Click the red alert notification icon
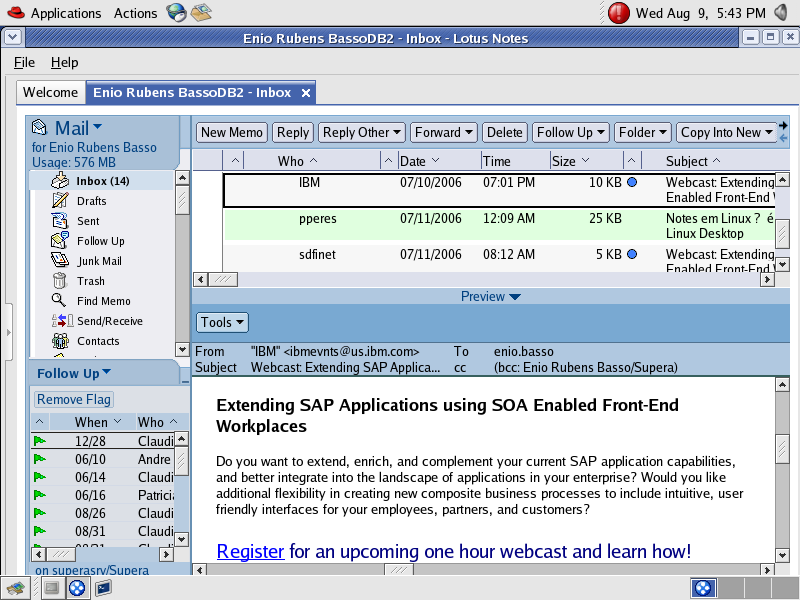The height and width of the screenshot is (600, 800). coord(618,13)
